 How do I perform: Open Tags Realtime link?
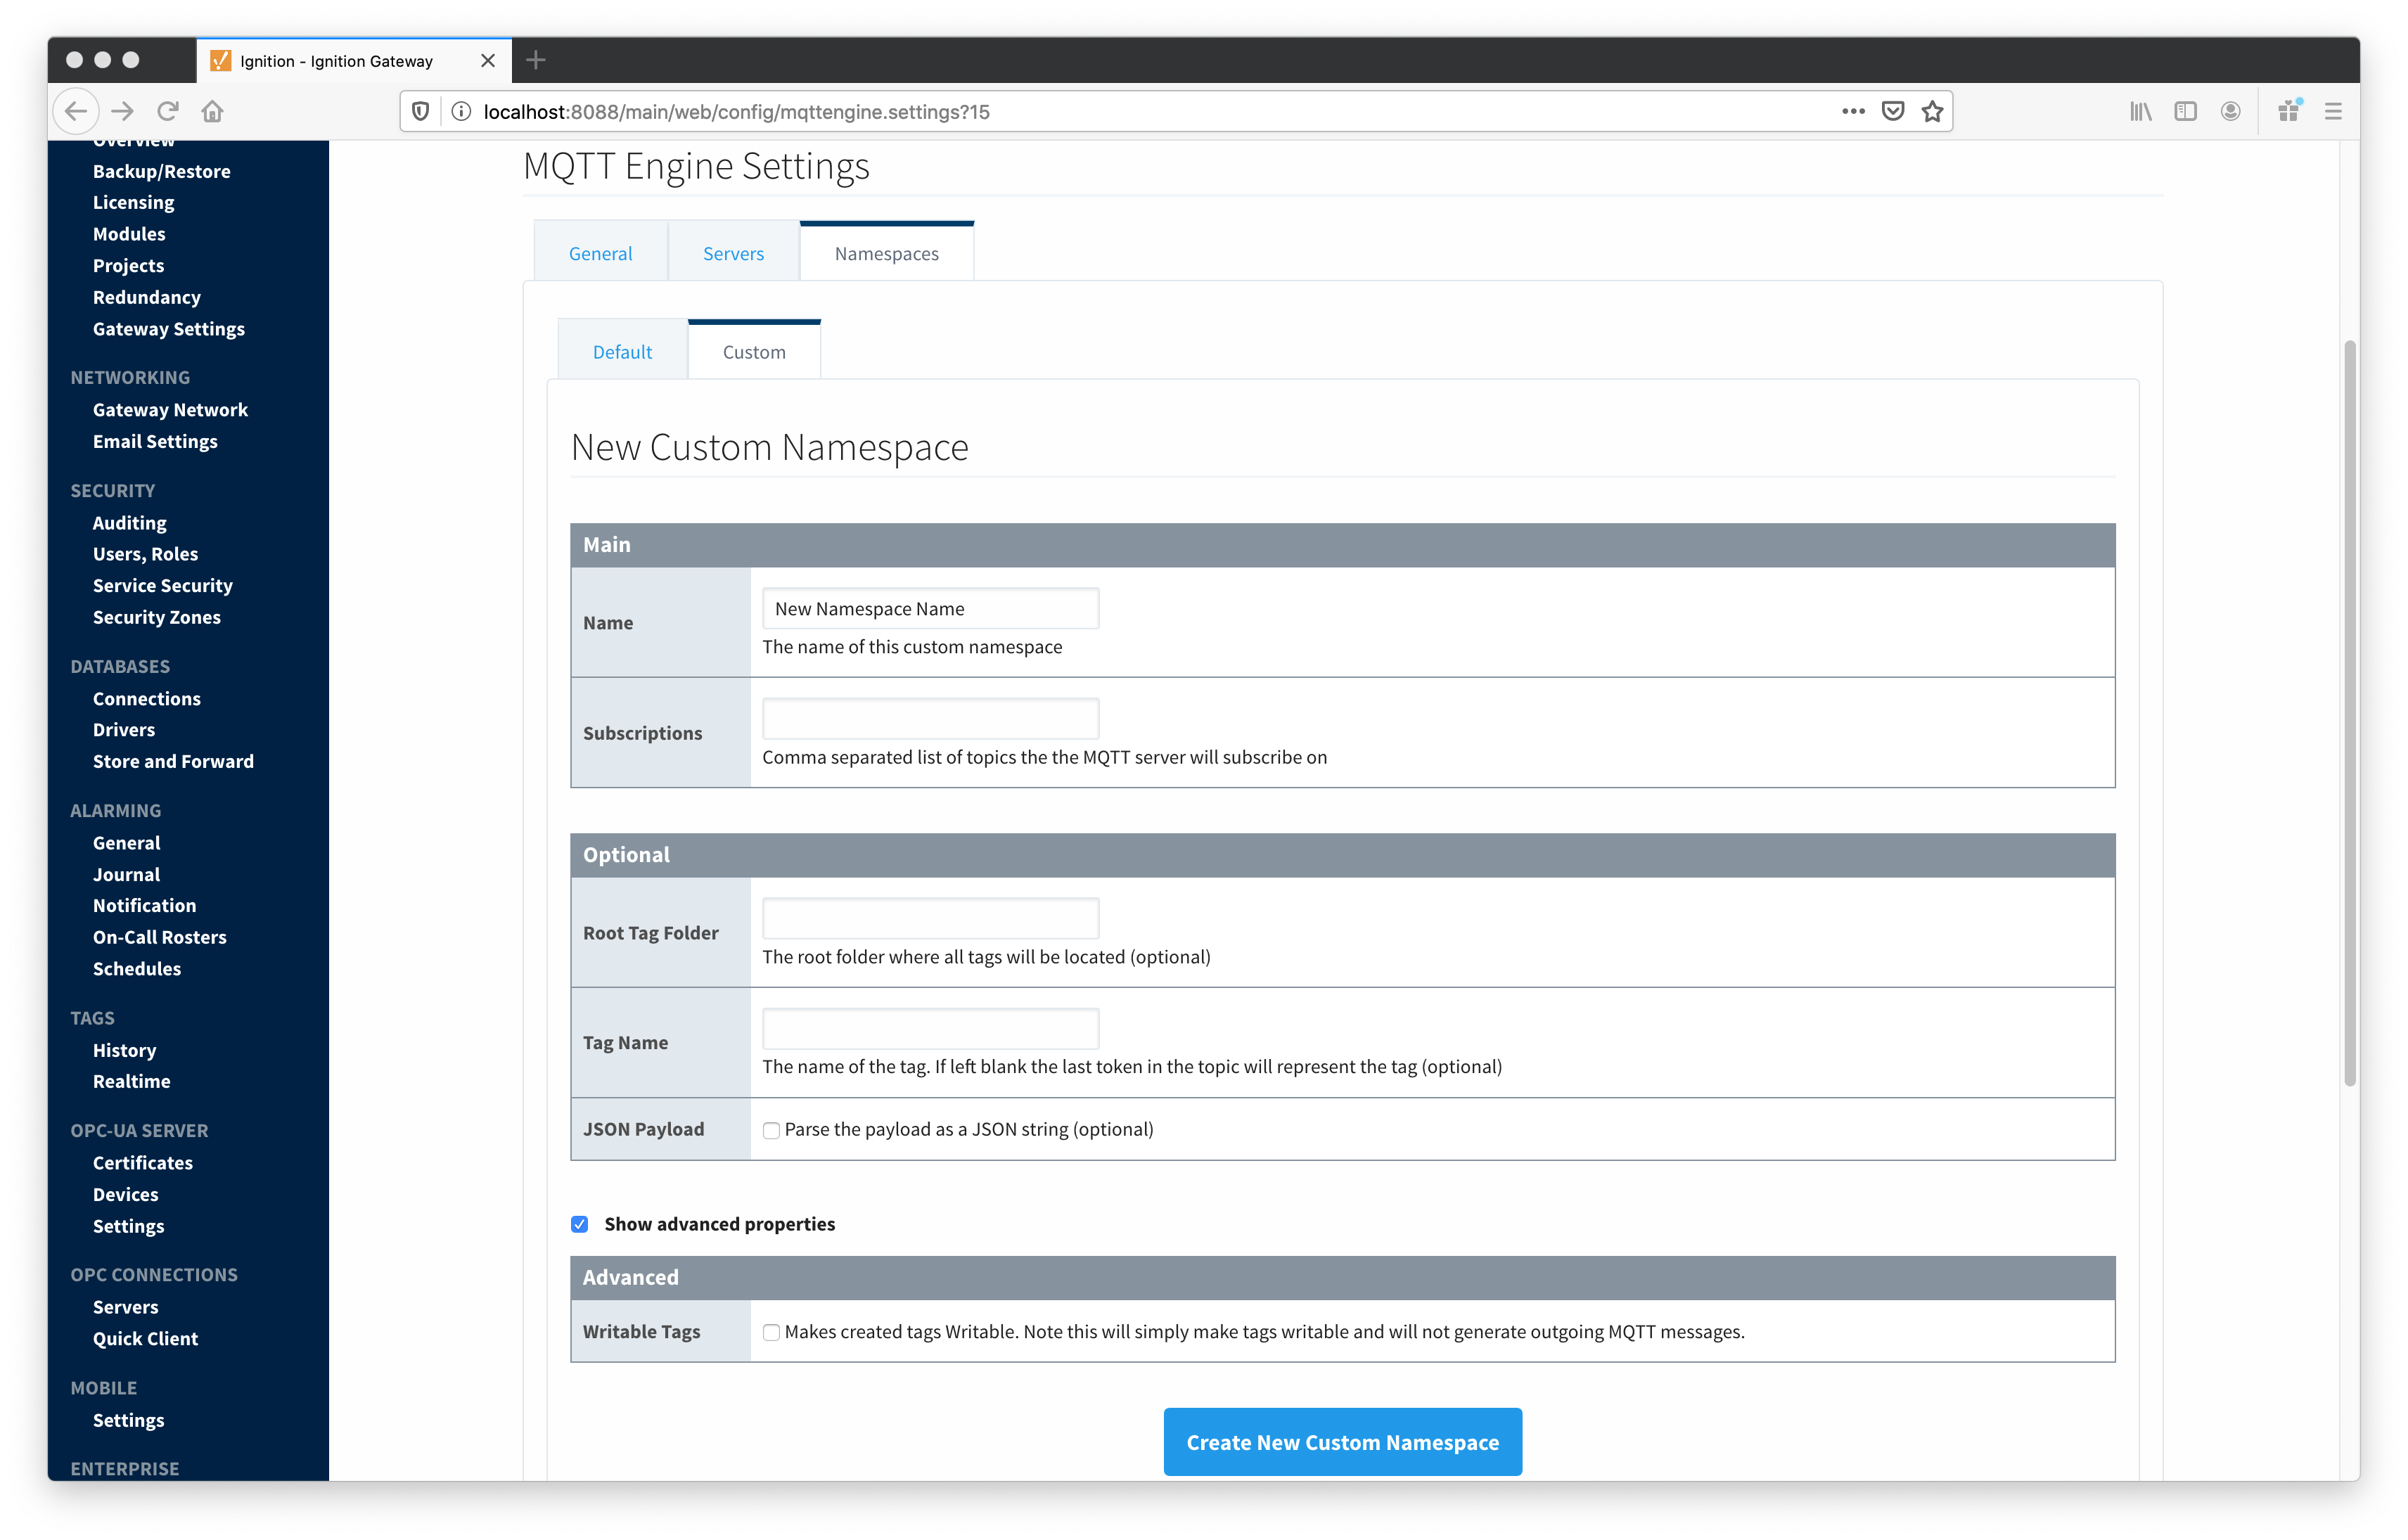131,1081
